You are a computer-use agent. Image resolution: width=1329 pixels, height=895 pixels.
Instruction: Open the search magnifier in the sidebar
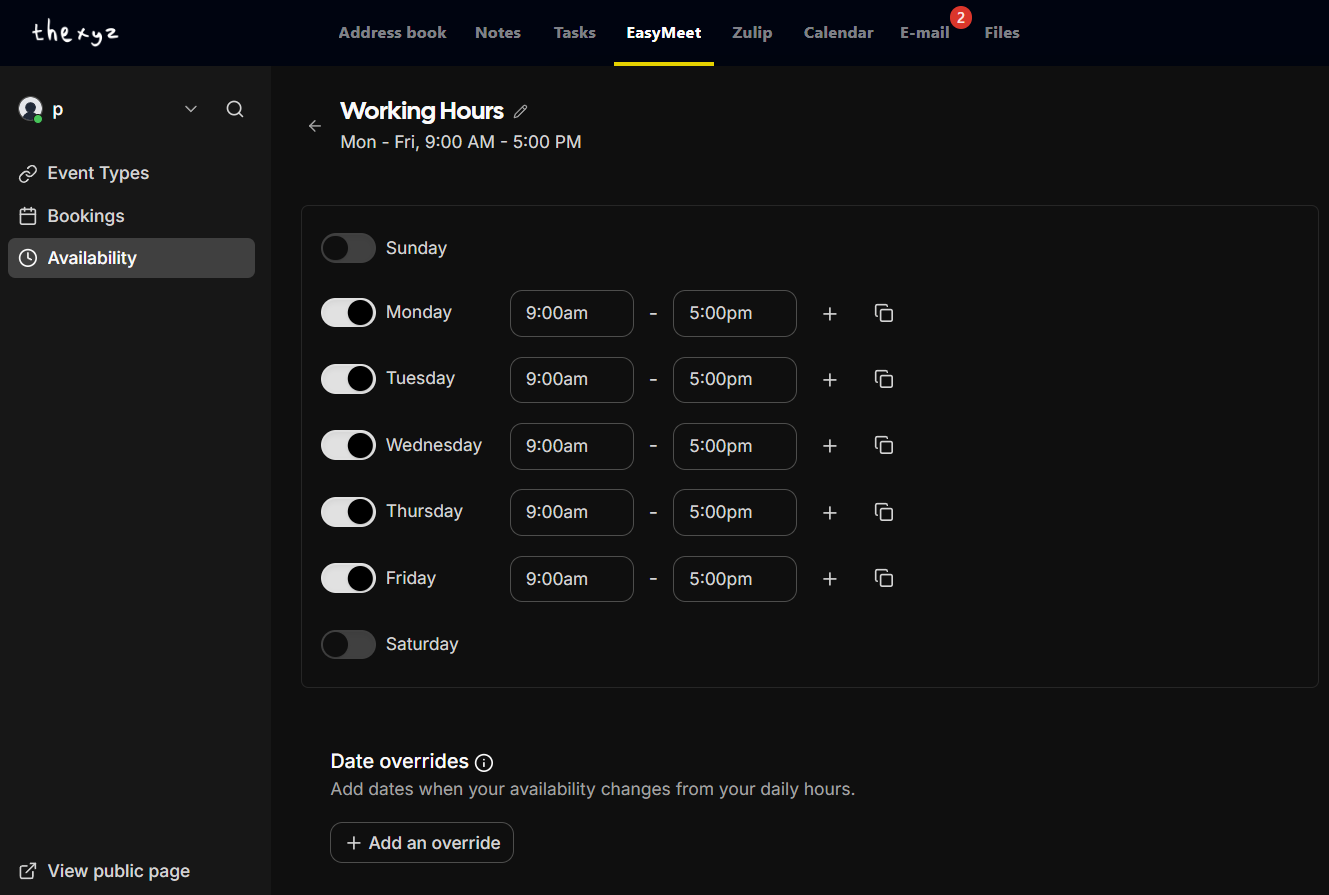tap(235, 109)
